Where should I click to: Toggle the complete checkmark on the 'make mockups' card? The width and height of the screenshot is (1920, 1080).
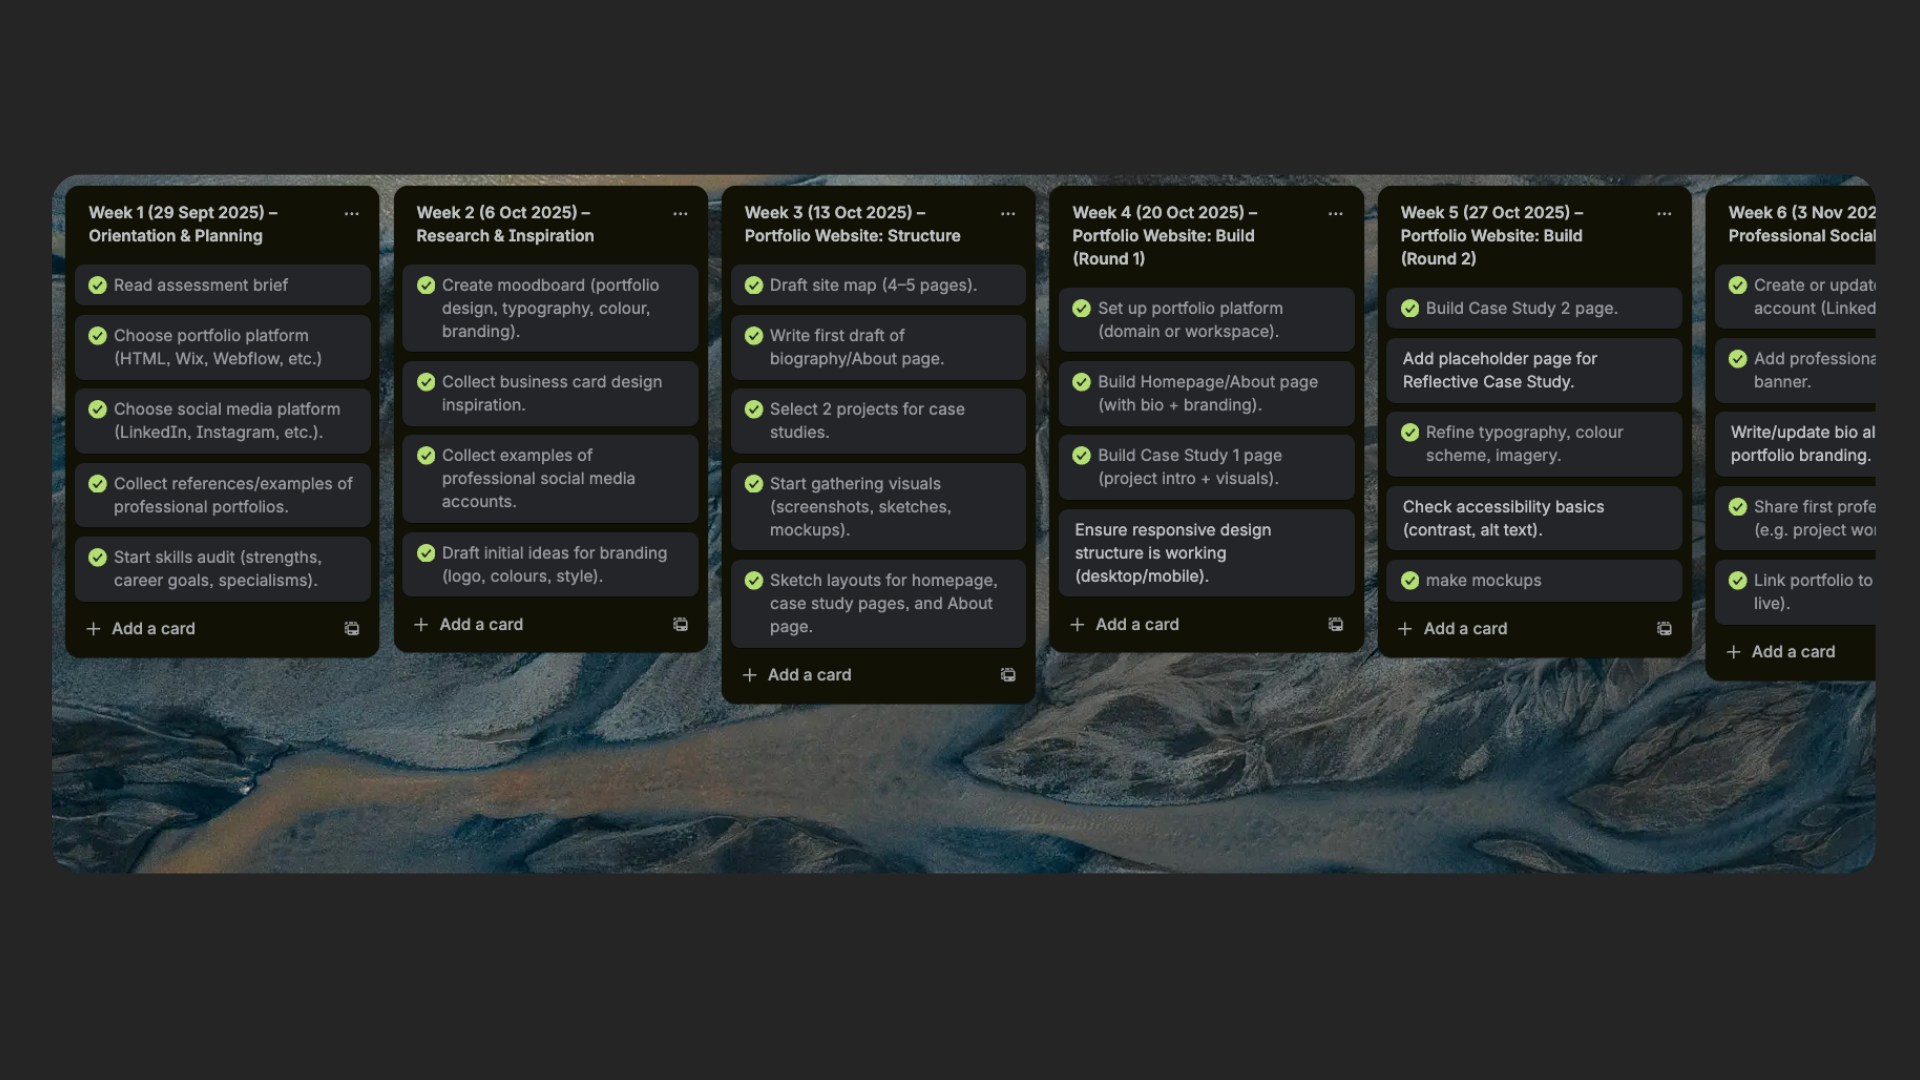coord(1410,580)
